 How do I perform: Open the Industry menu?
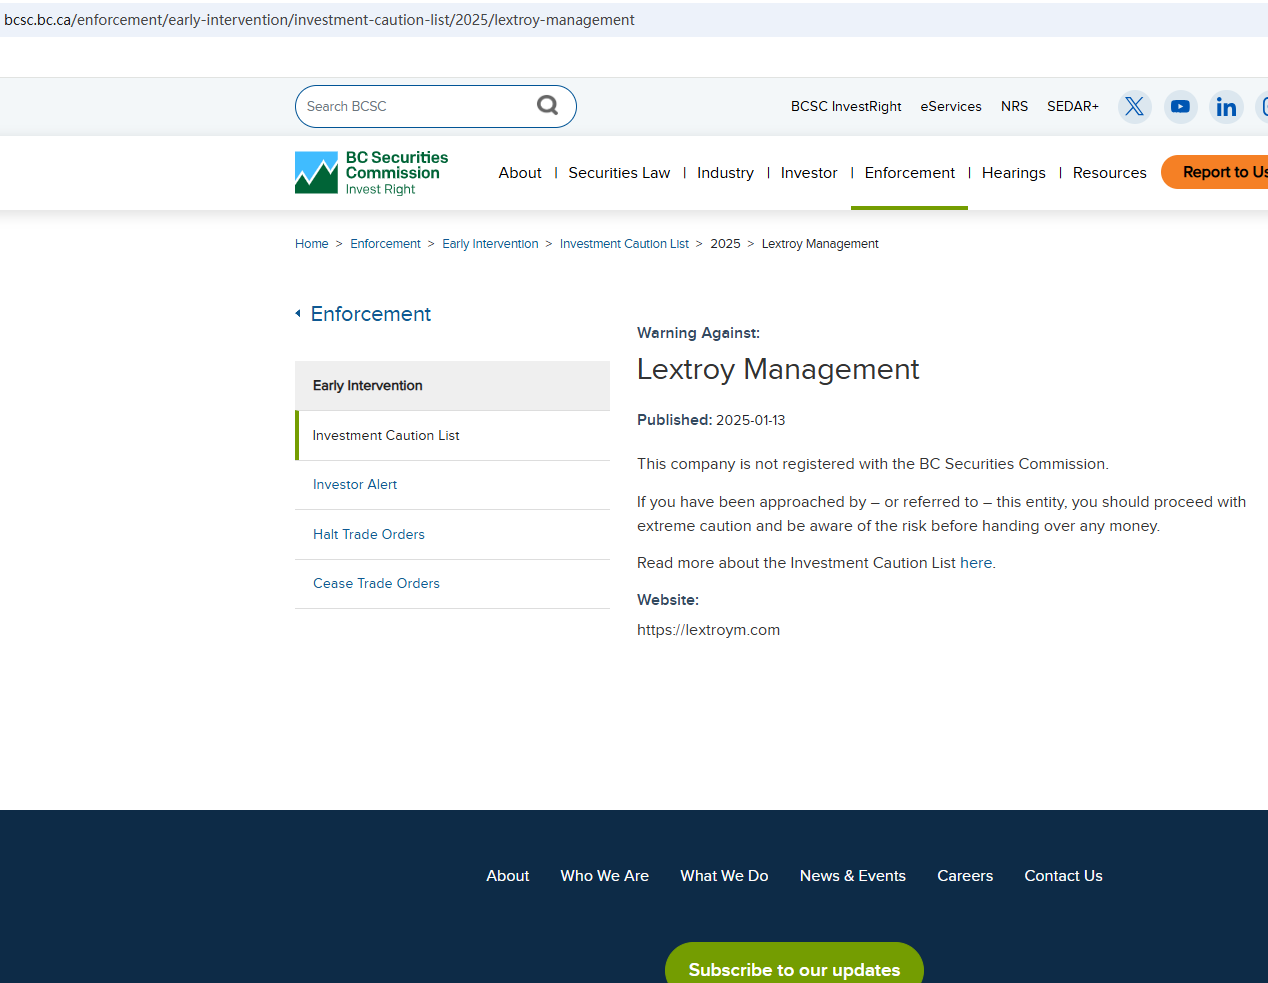coord(725,173)
